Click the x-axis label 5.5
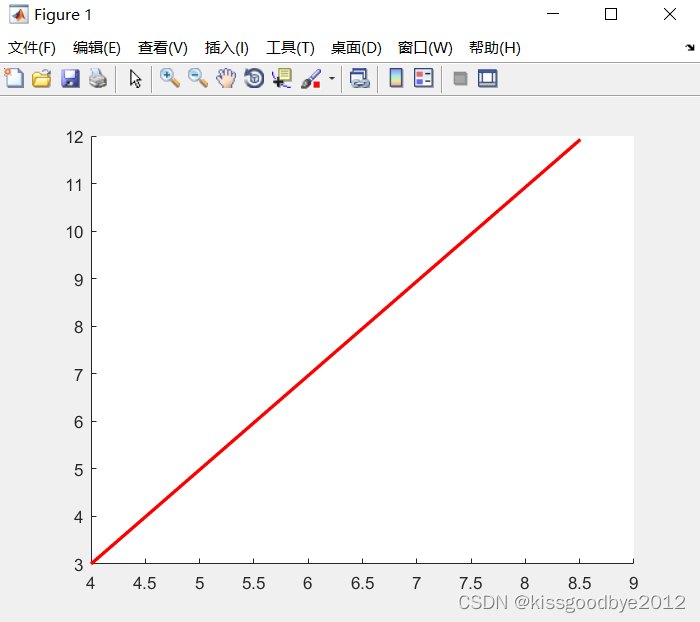 (x=254, y=583)
